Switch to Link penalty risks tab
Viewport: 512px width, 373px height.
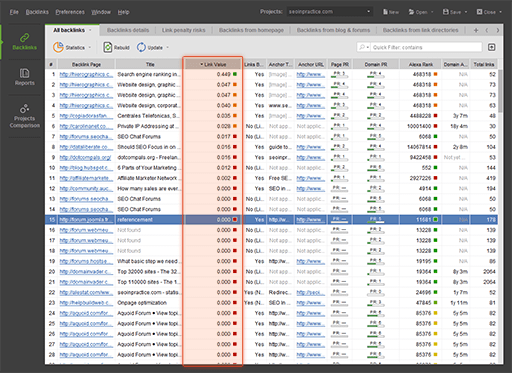click(x=184, y=30)
